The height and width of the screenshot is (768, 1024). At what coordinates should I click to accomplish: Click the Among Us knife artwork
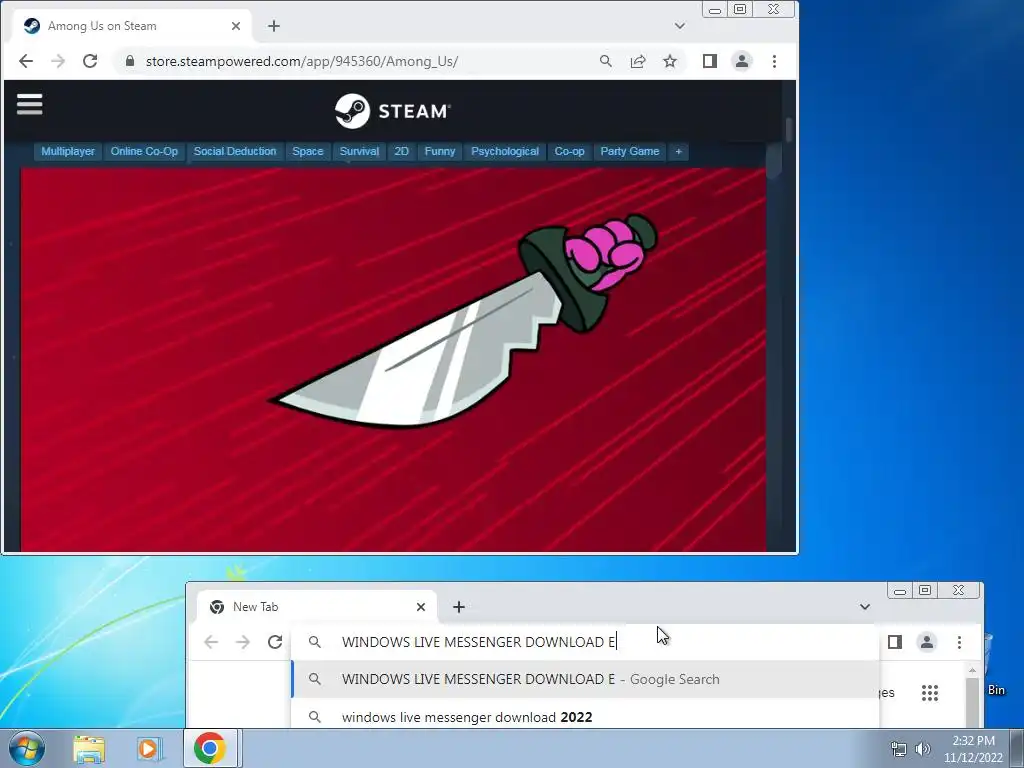393,359
